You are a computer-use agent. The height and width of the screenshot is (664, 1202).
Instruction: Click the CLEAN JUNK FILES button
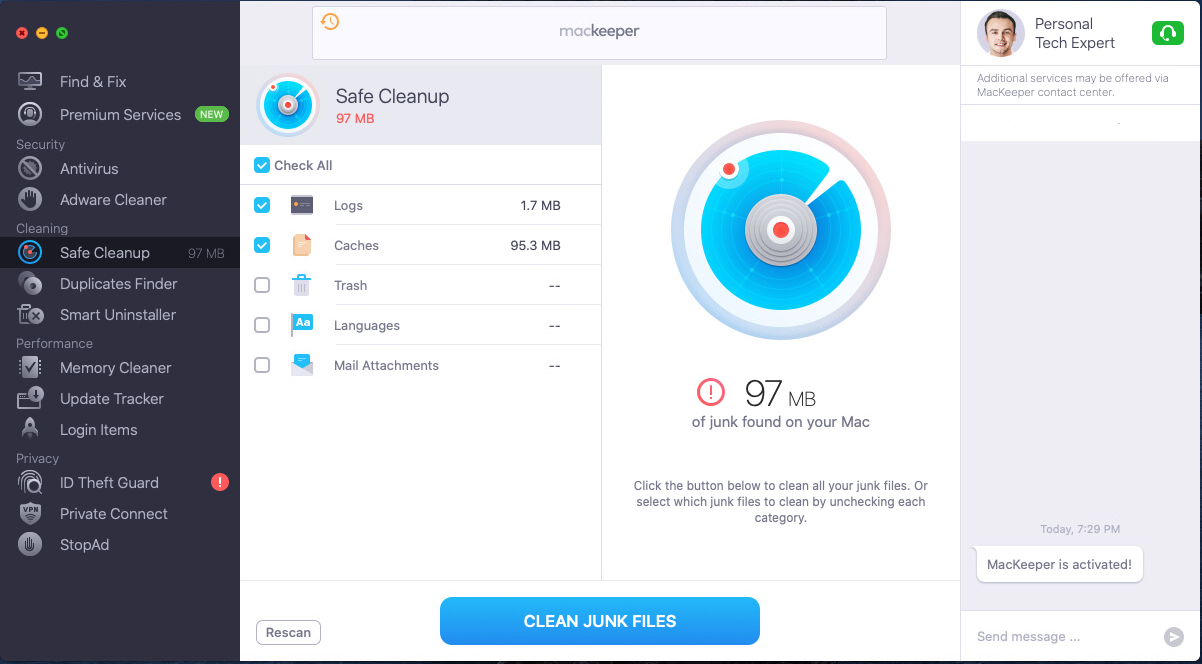pos(600,621)
